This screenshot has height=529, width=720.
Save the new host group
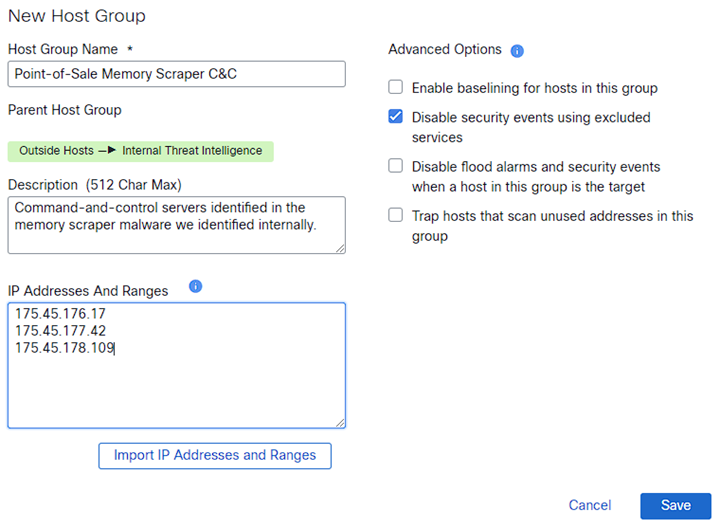click(675, 506)
